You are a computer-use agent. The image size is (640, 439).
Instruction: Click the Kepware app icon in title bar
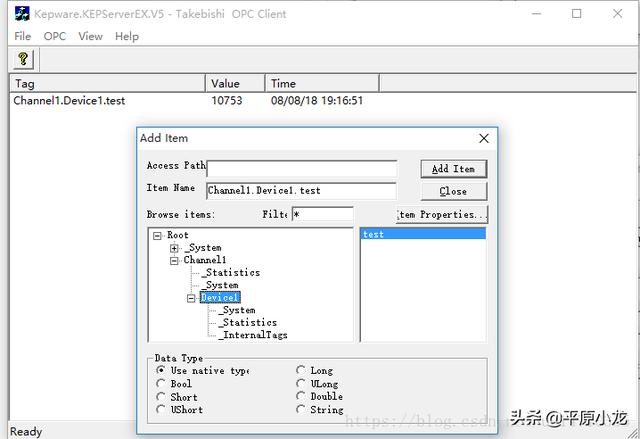pos(22,14)
